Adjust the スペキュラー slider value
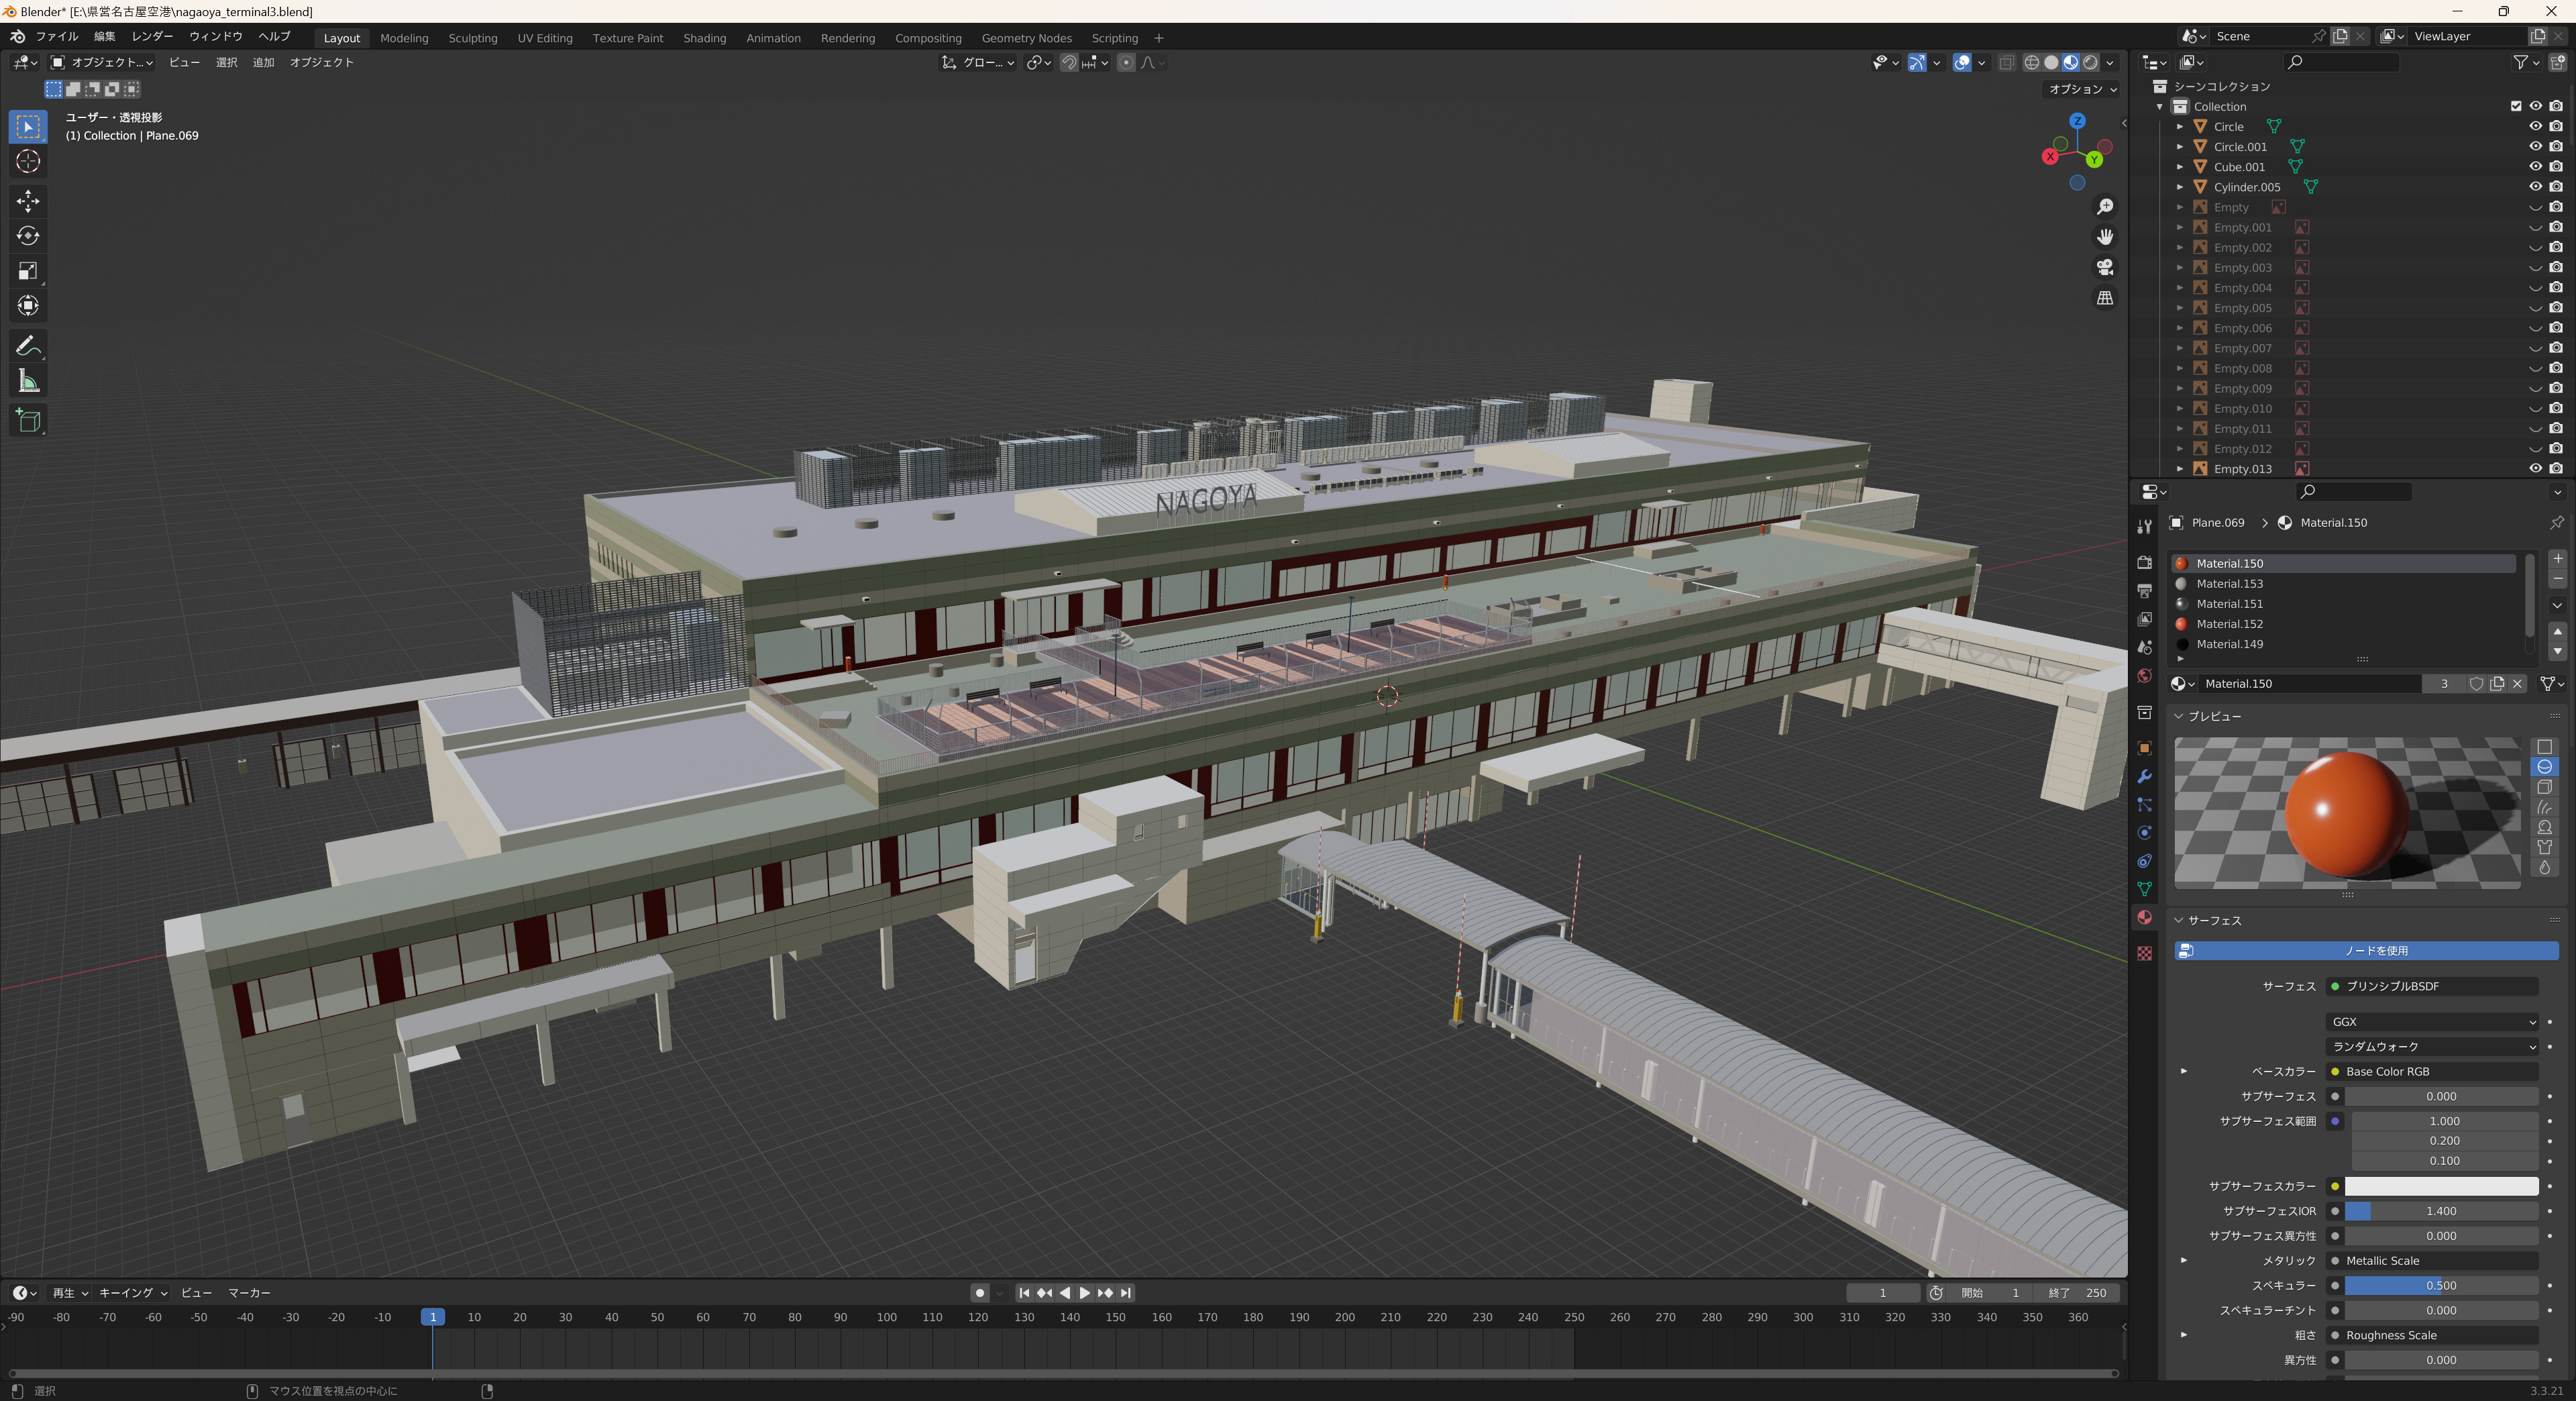 pos(2441,1286)
